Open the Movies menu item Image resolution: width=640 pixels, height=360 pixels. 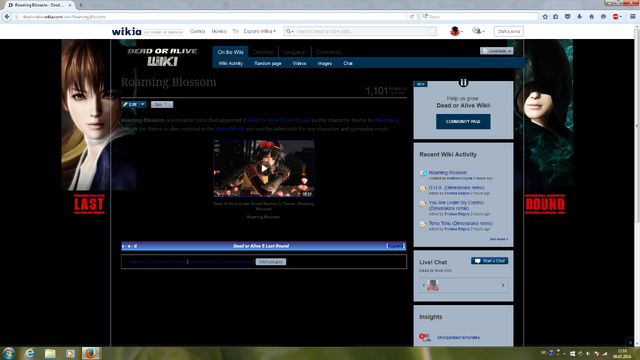[x=219, y=31]
